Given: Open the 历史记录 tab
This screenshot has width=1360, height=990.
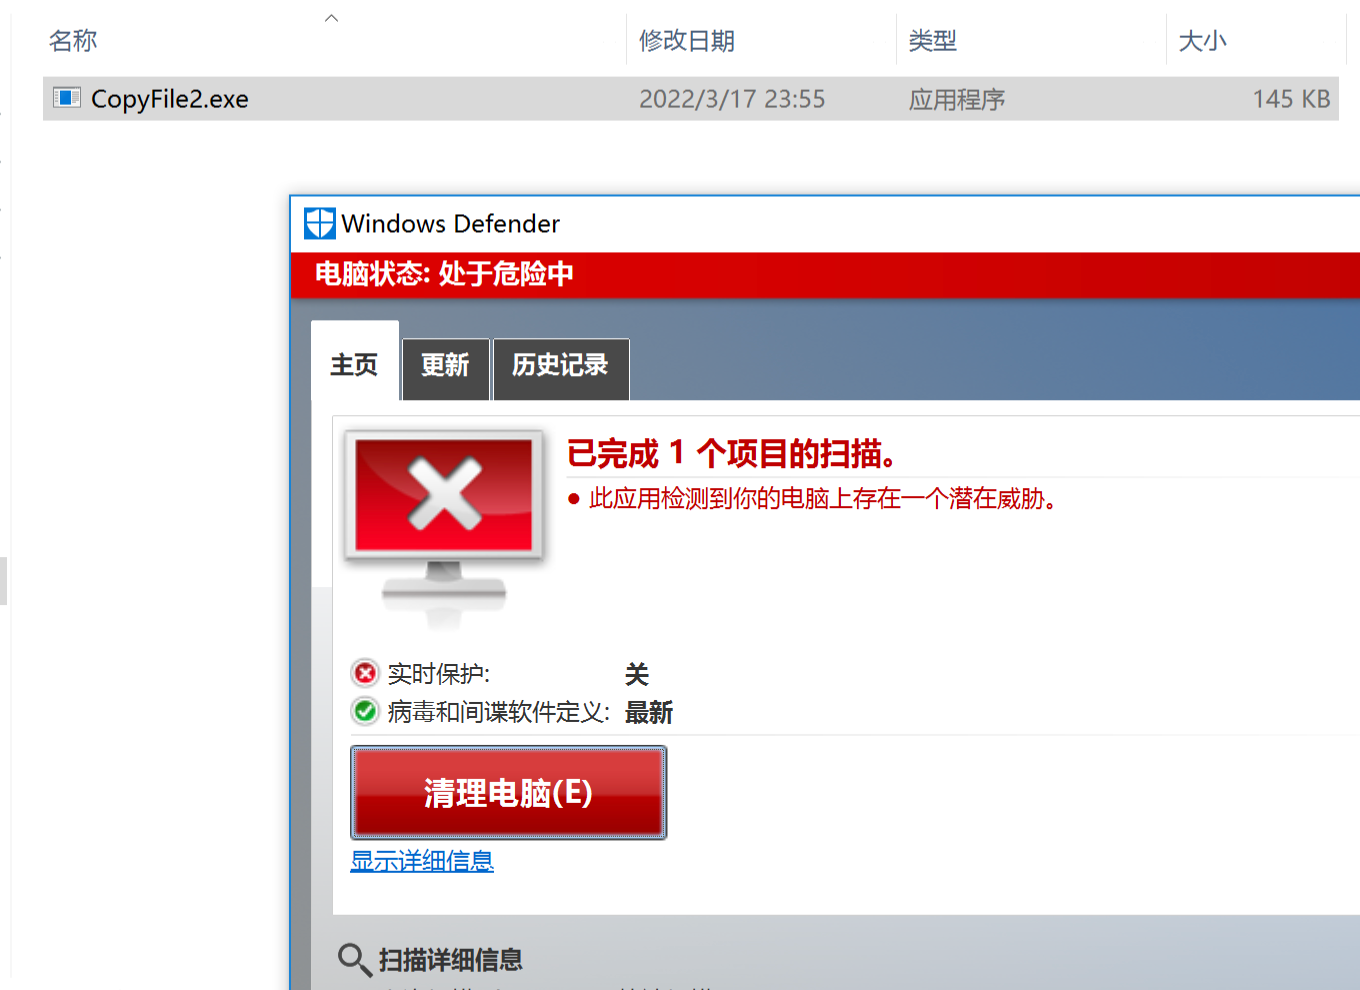Looking at the screenshot, I should (560, 369).
